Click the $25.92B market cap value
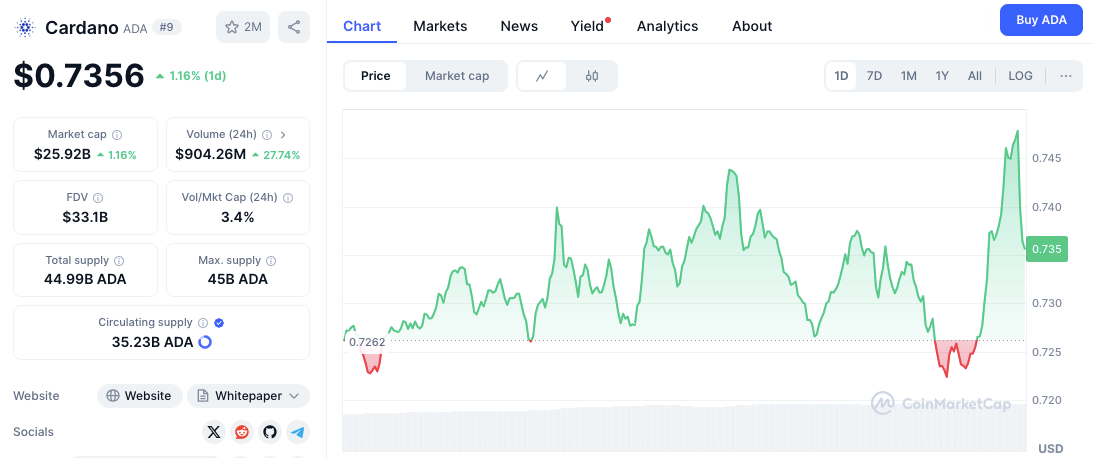The height and width of the screenshot is (458, 1093). [x=62, y=155]
